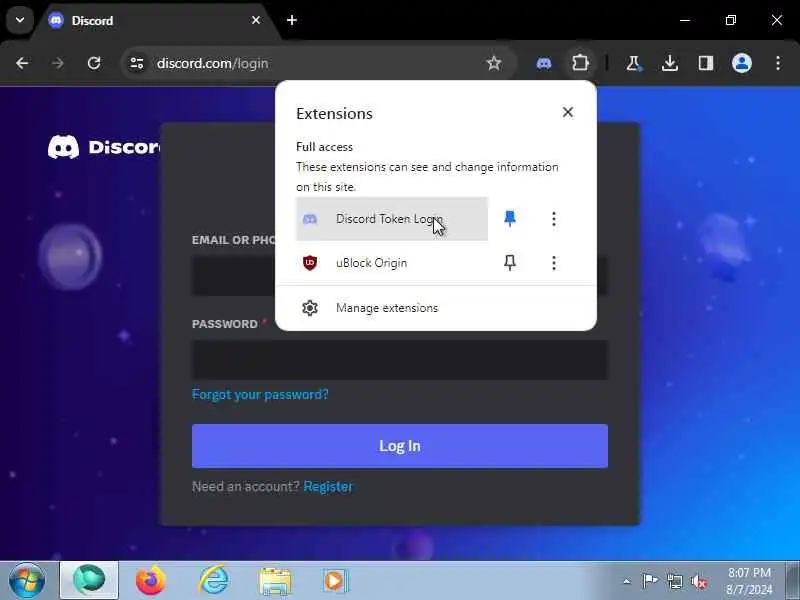800x600 pixels.
Task: Open the tab search dropdown arrow
Action: 20,20
